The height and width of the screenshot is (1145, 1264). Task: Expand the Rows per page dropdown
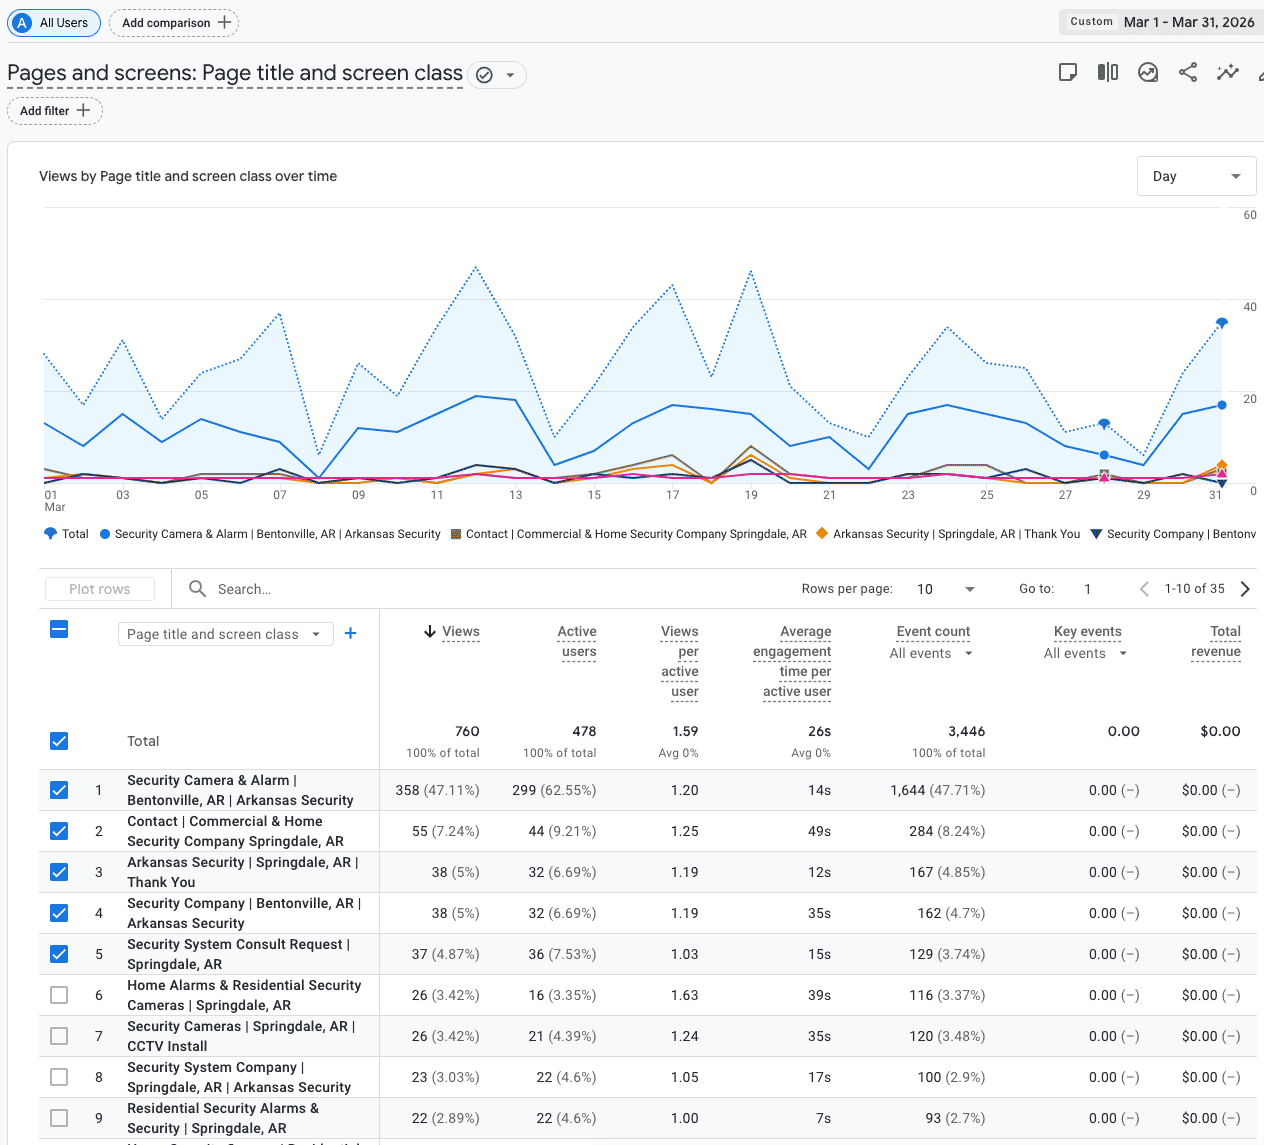tap(945, 589)
